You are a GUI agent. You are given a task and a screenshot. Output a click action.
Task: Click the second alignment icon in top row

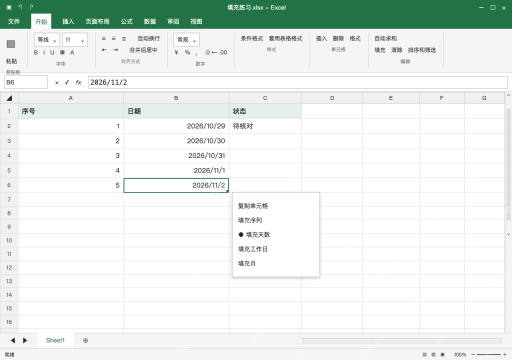click(x=114, y=39)
